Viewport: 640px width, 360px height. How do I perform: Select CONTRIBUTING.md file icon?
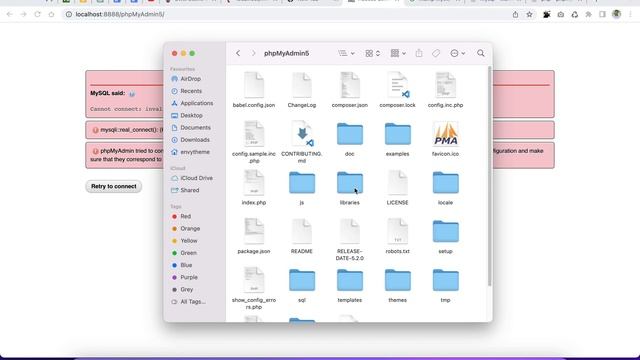coord(302,134)
